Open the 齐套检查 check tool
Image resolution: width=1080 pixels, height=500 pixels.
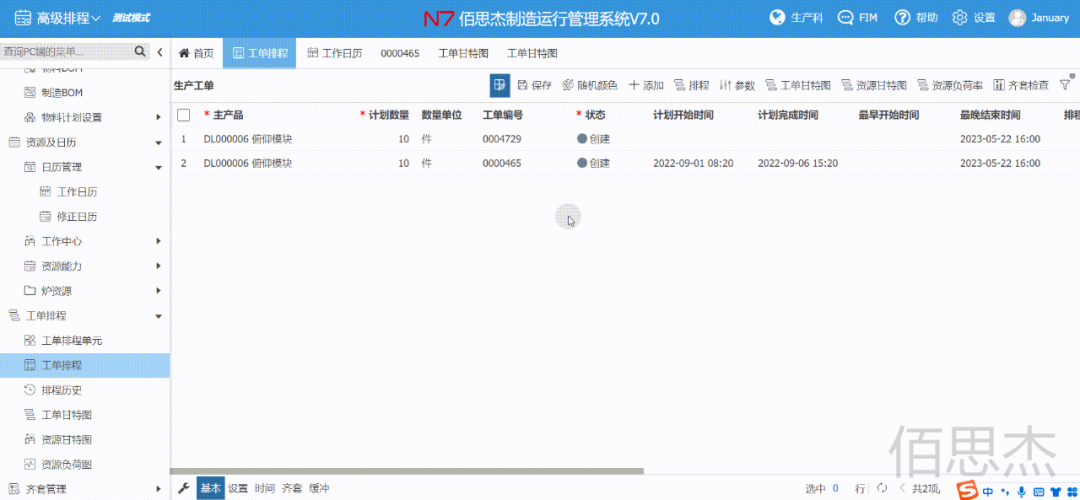click(x=1021, y=86)
